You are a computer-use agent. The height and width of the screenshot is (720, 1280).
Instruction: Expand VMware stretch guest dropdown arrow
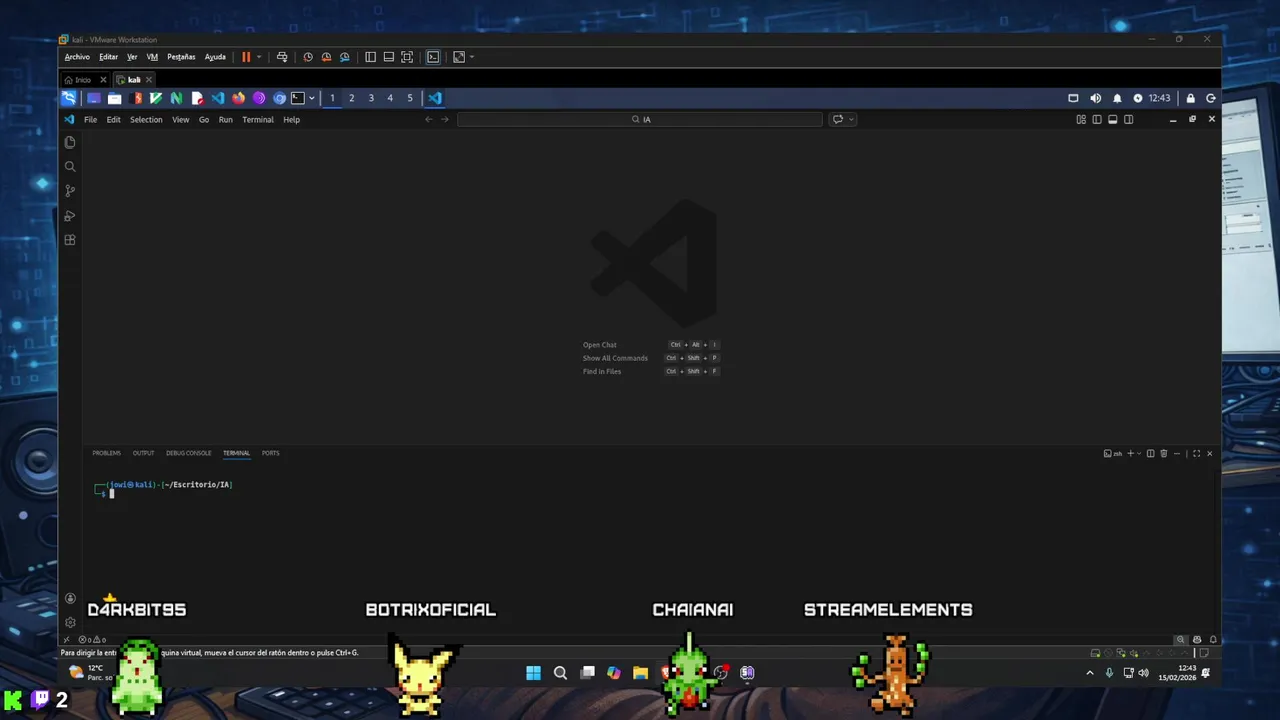tap(471, 57)
